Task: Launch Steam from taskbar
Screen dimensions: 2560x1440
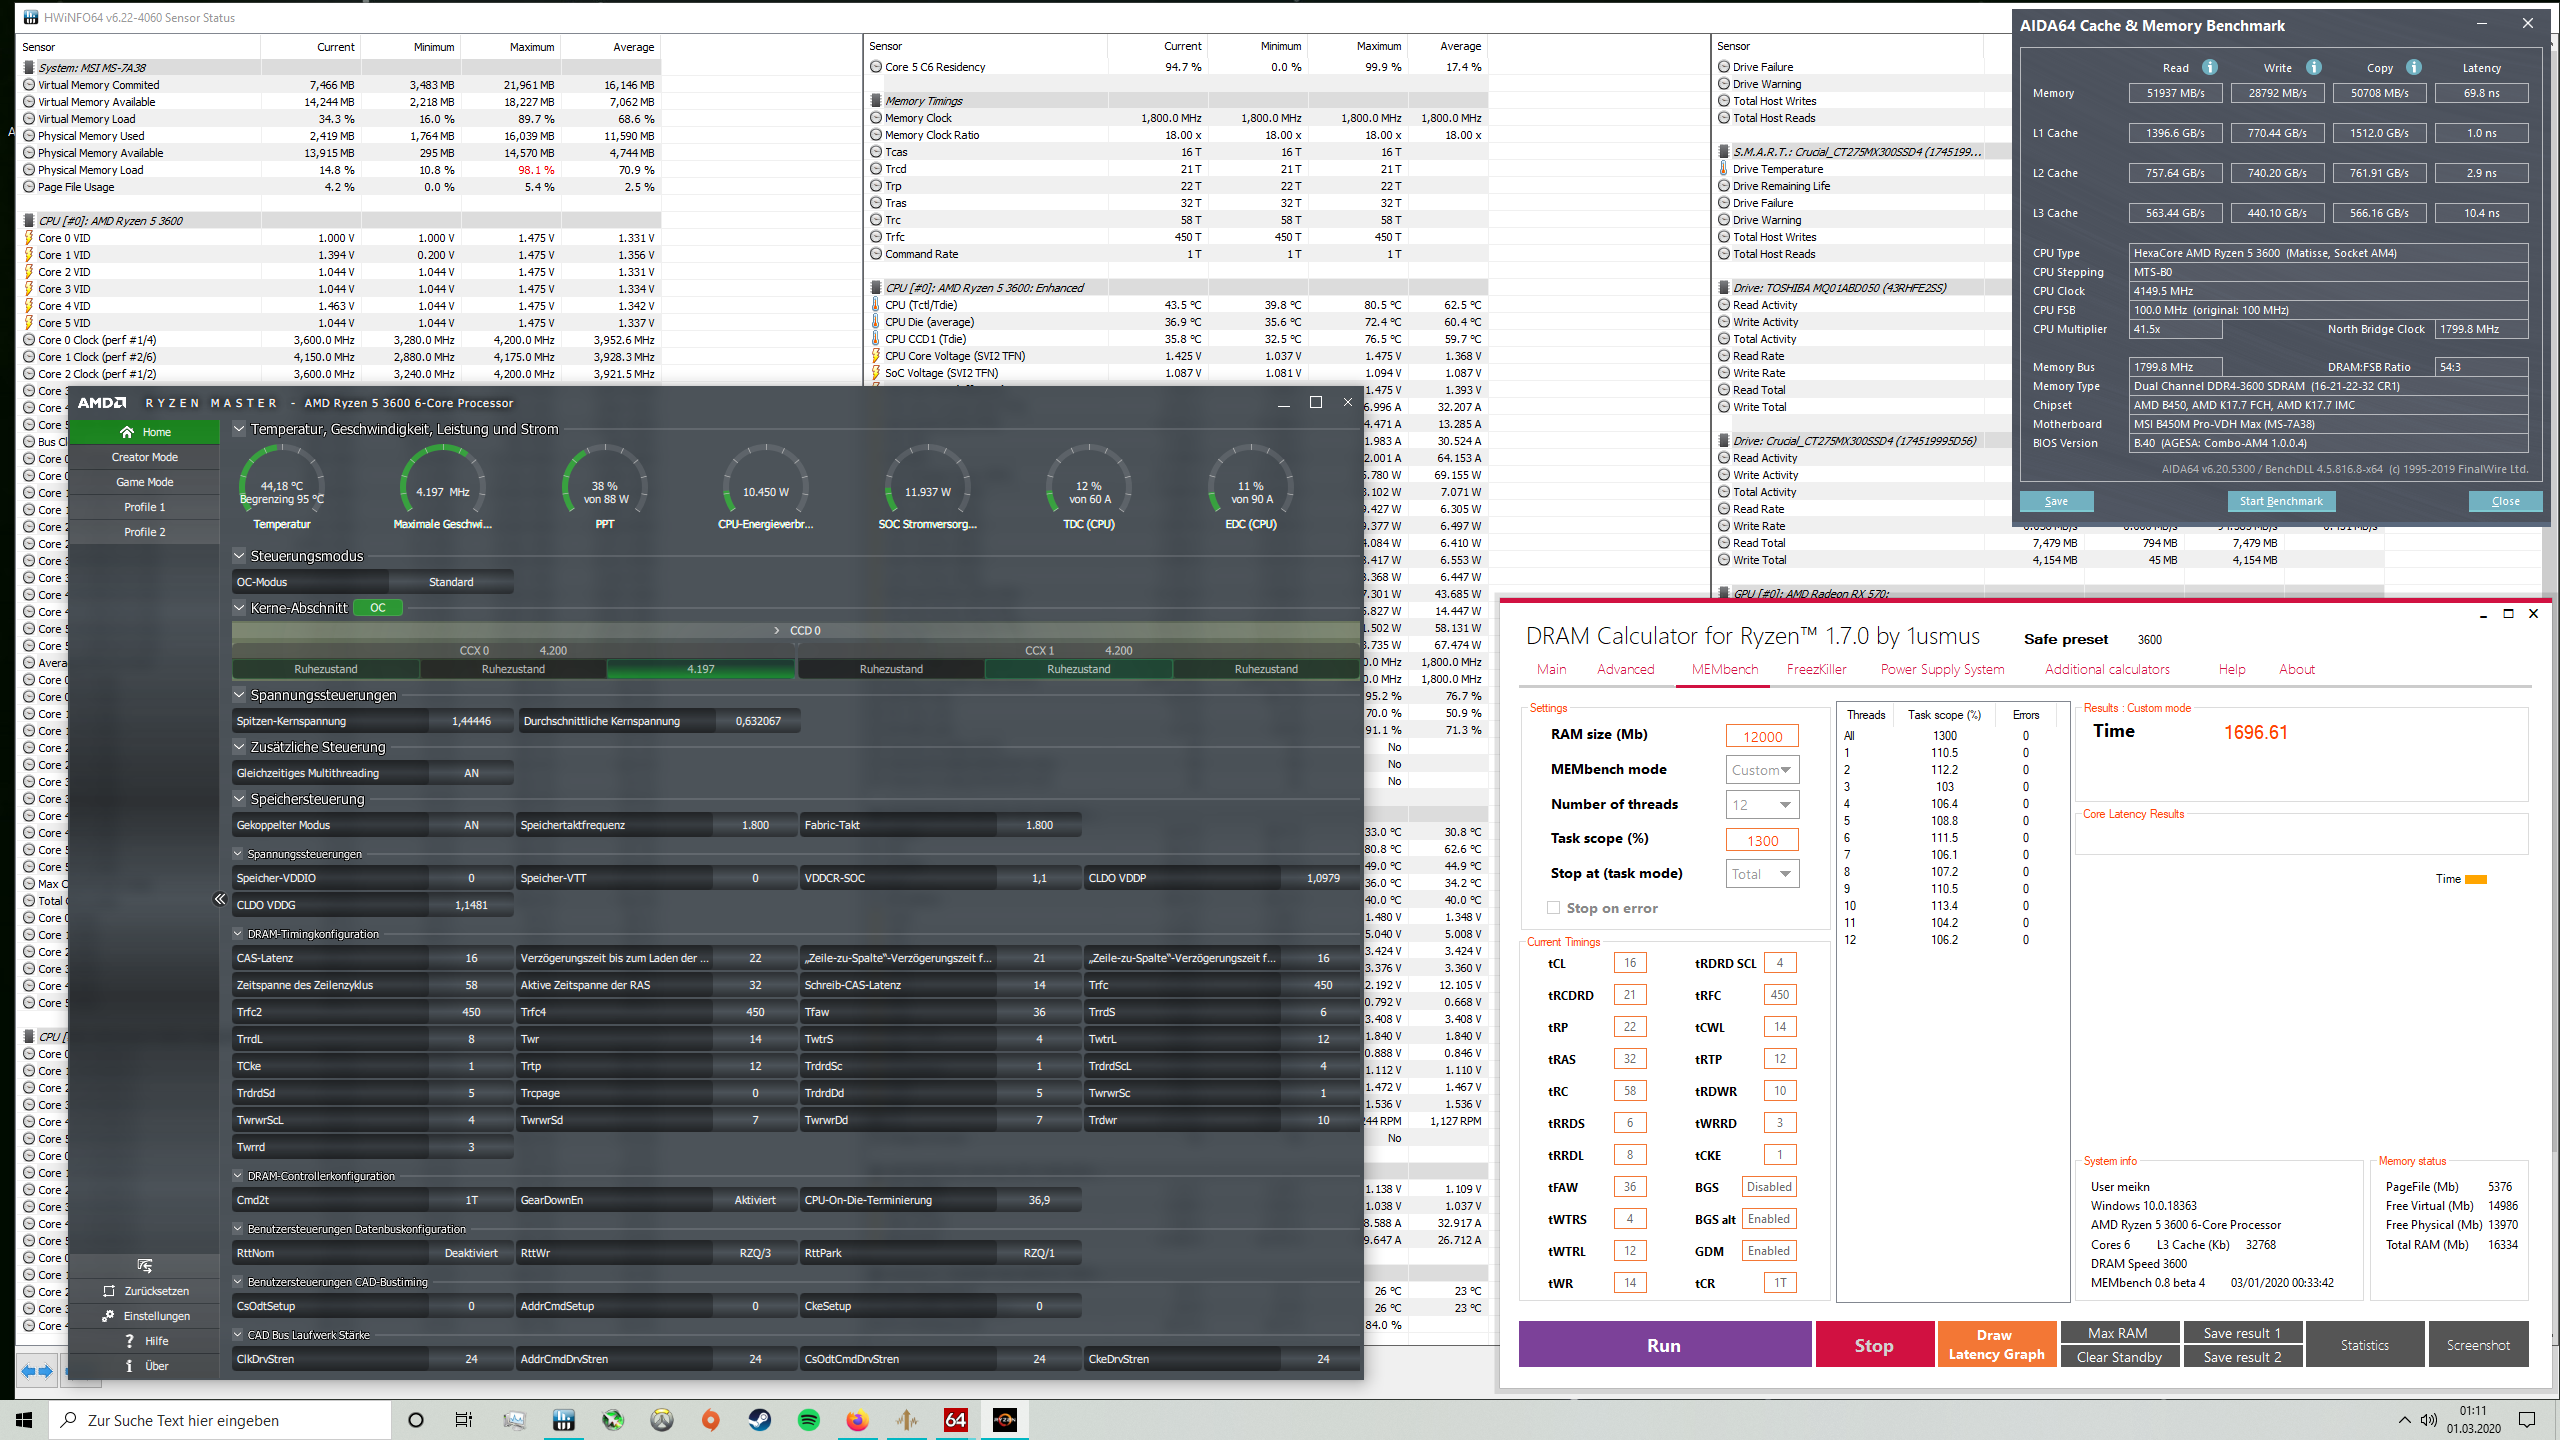Action: coord(760,1420)
